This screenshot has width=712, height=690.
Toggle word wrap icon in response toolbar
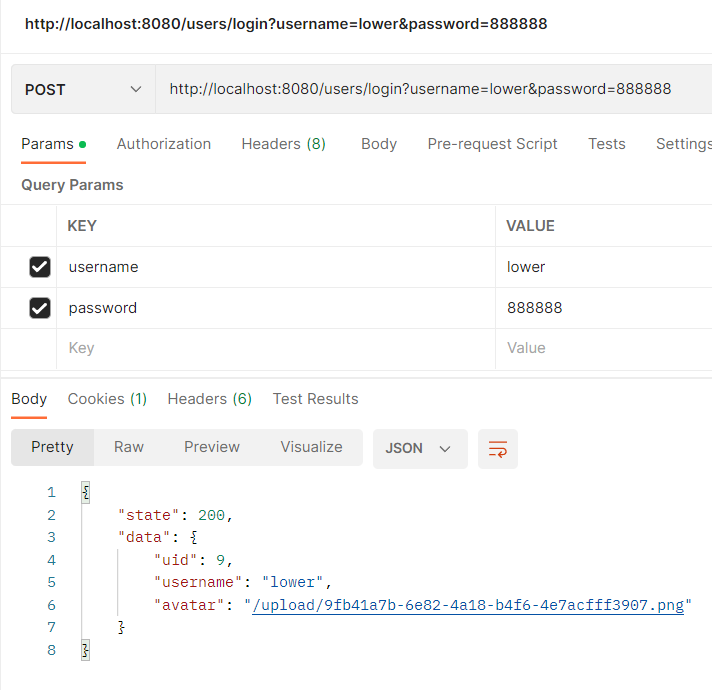tap(498, 449)
